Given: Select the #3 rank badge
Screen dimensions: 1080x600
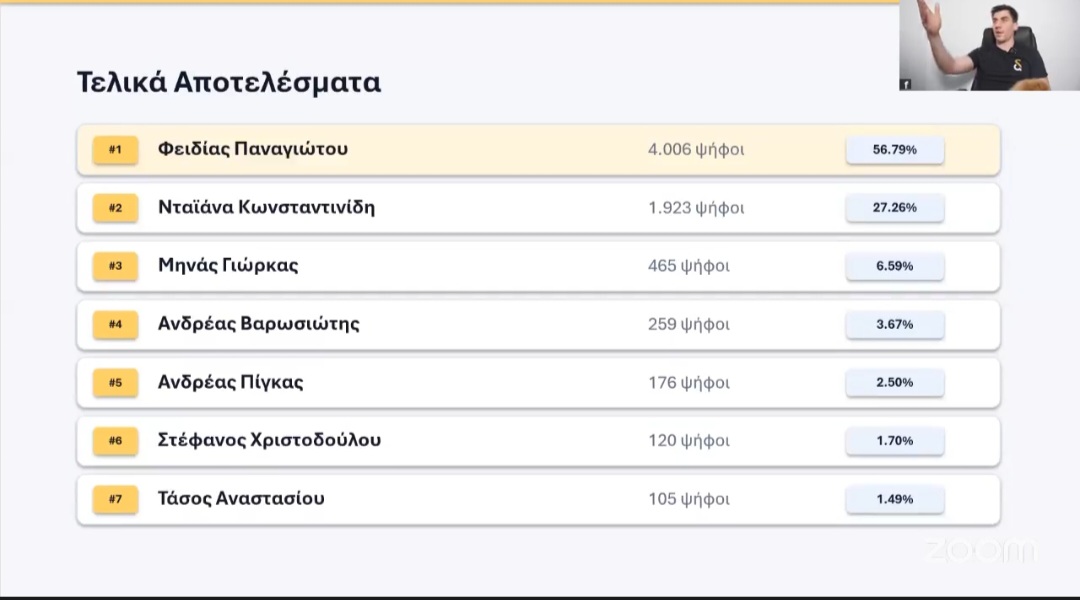Looking at the screenshot, I should pyautogui.click(x=115, y=266).
